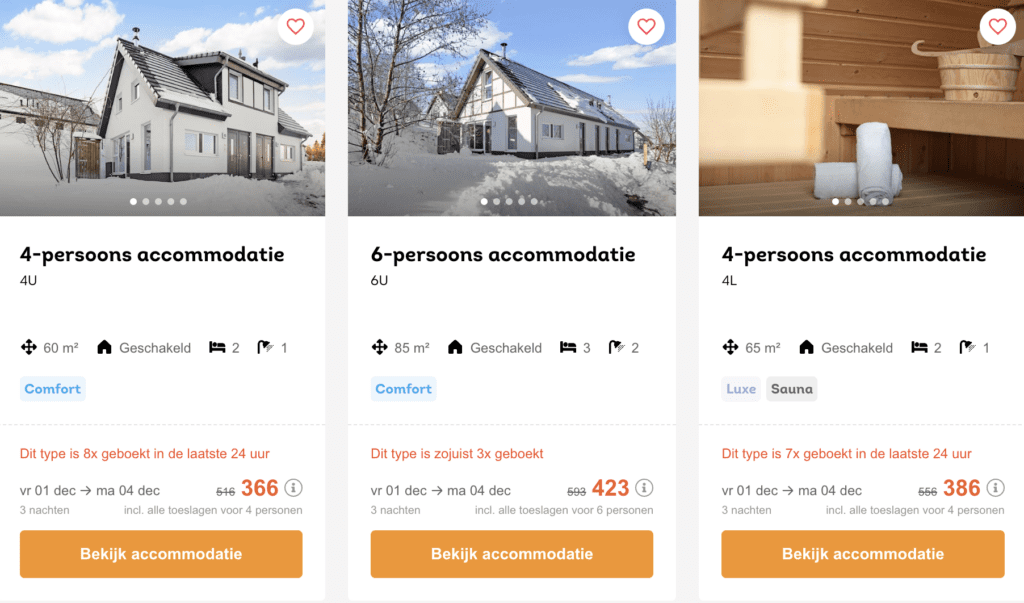Screen dimensions: 1024x603
Task: Open the snowy 6U house photo
Action: point(511,108)
